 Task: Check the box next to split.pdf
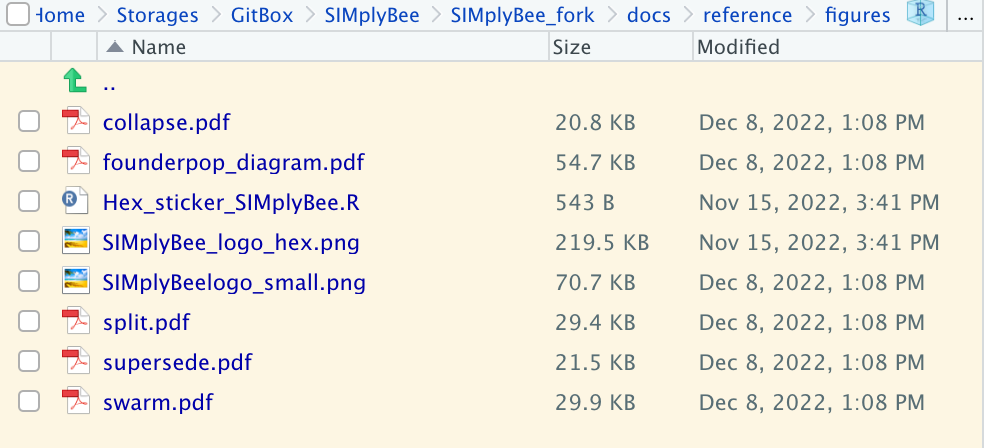(x=29, y=322)
